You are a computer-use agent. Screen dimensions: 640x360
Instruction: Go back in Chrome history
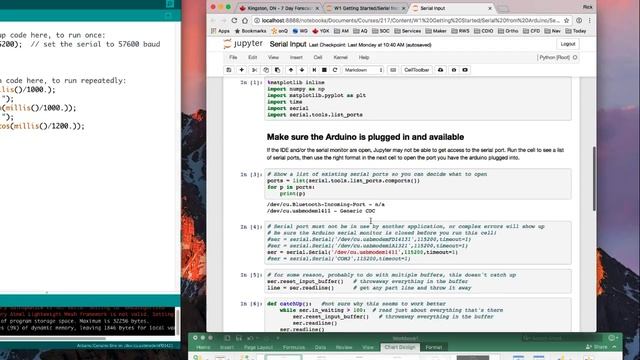coord(213,20)
